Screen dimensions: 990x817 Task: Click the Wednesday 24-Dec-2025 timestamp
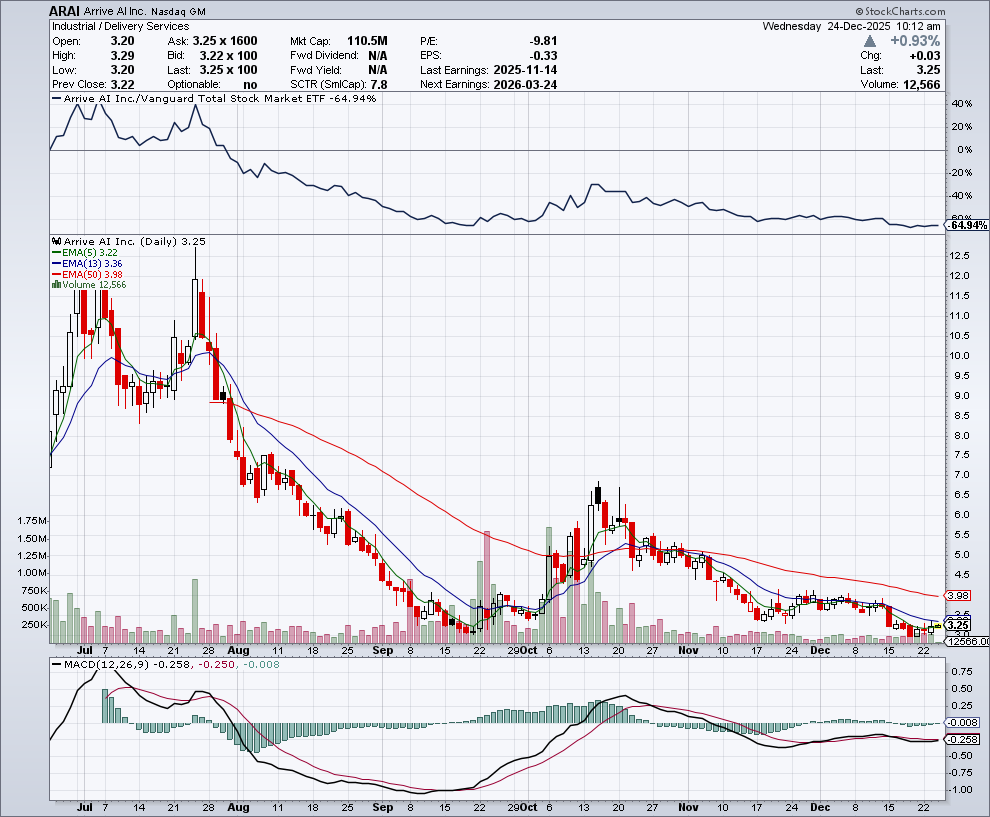[x=852, y=27]
